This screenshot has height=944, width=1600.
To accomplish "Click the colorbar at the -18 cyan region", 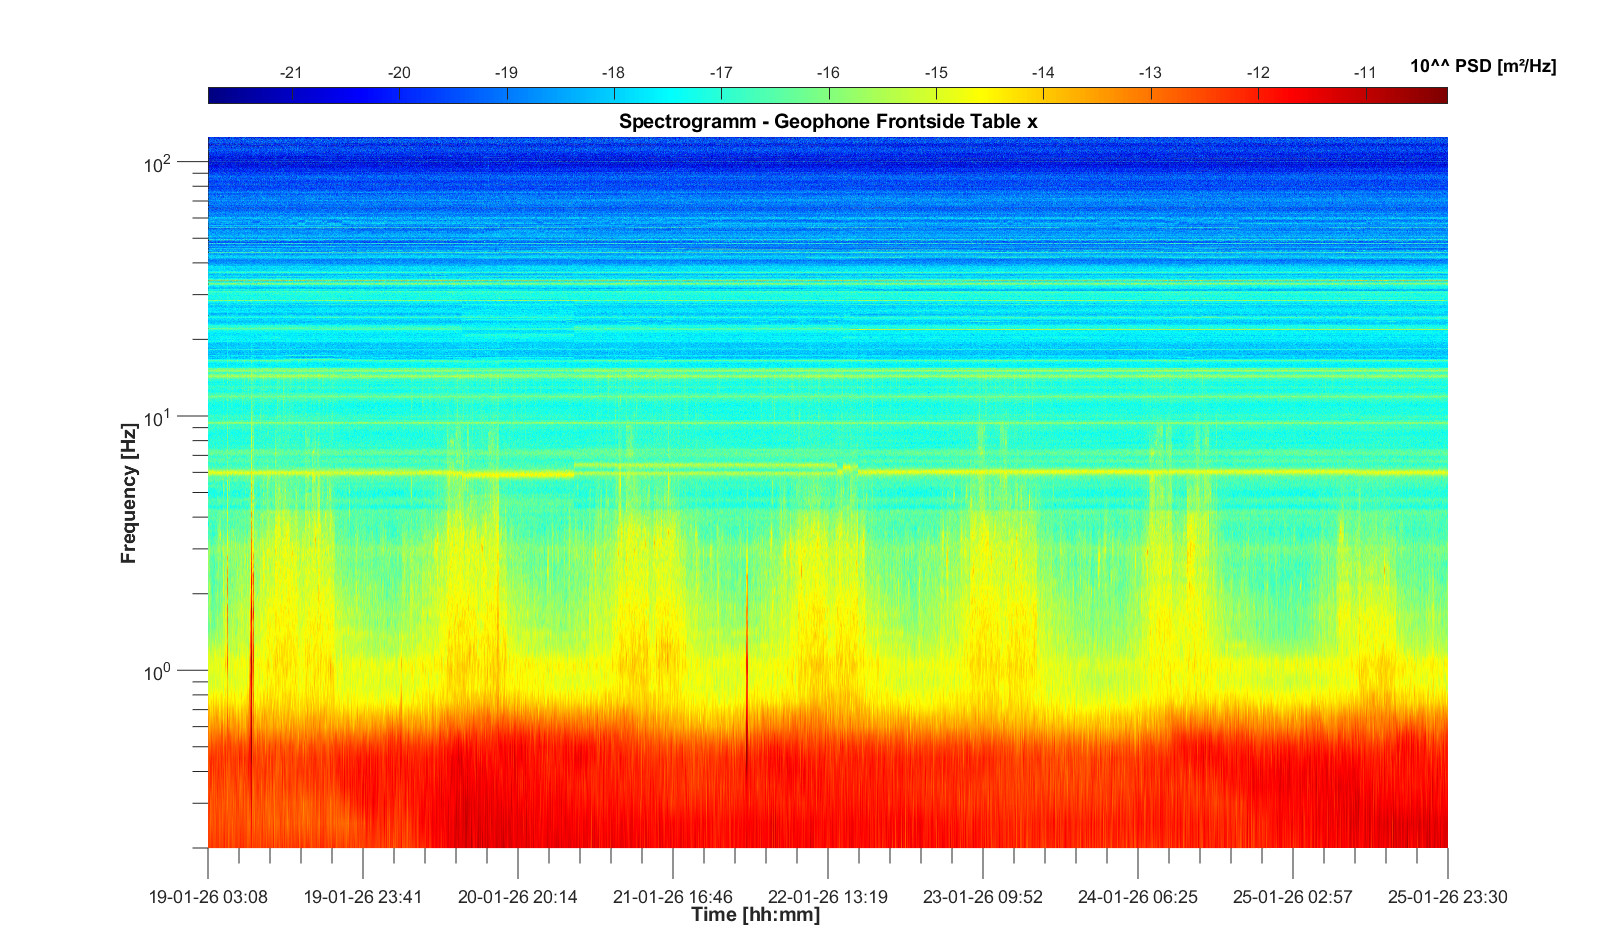I will [614, 95].
